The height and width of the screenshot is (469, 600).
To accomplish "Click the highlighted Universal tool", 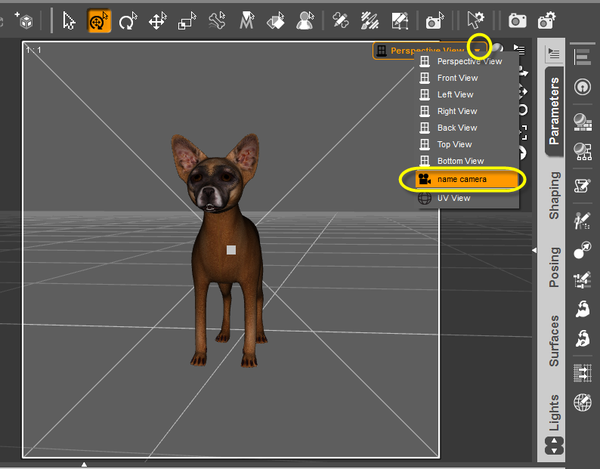I will click(99, 20).
